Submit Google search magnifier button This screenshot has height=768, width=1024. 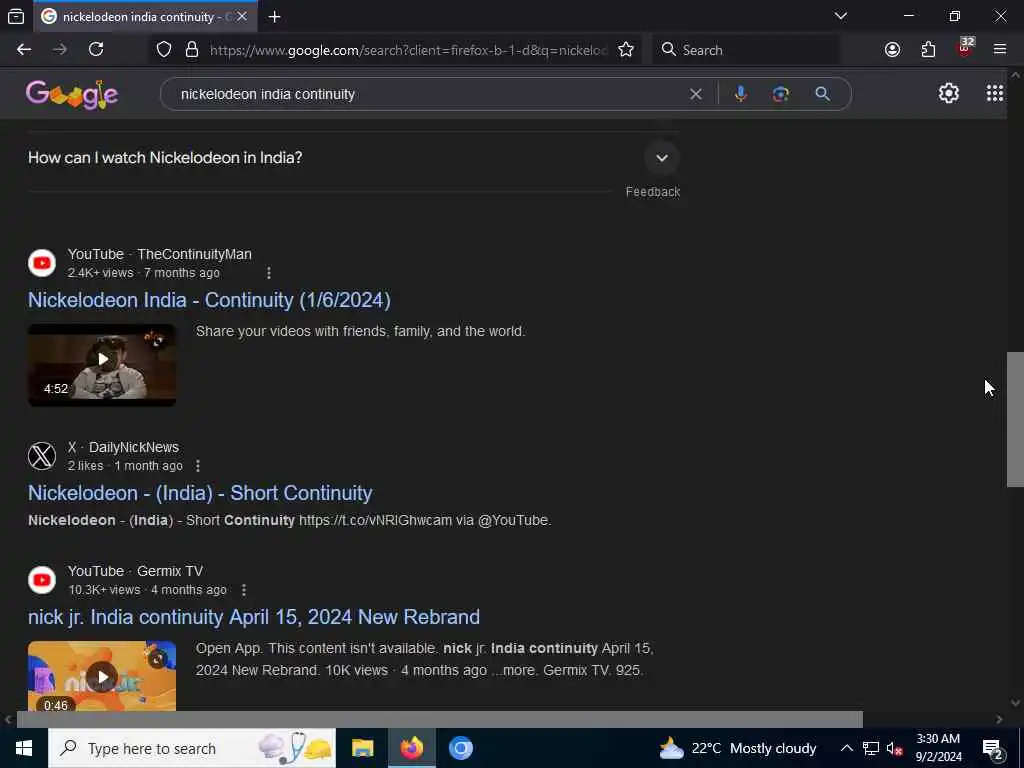tap(823, 94)
